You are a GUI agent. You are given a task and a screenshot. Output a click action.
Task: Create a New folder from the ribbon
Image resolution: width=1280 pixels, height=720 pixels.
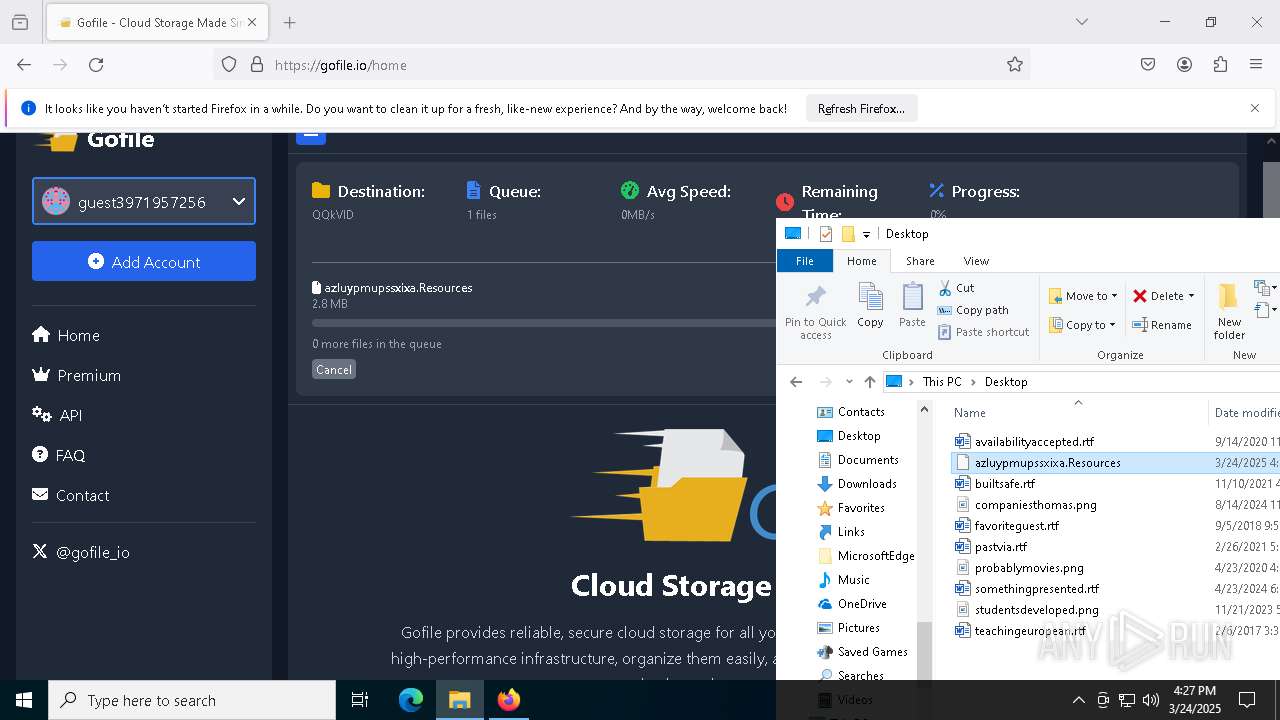[x=1229, y=311]
